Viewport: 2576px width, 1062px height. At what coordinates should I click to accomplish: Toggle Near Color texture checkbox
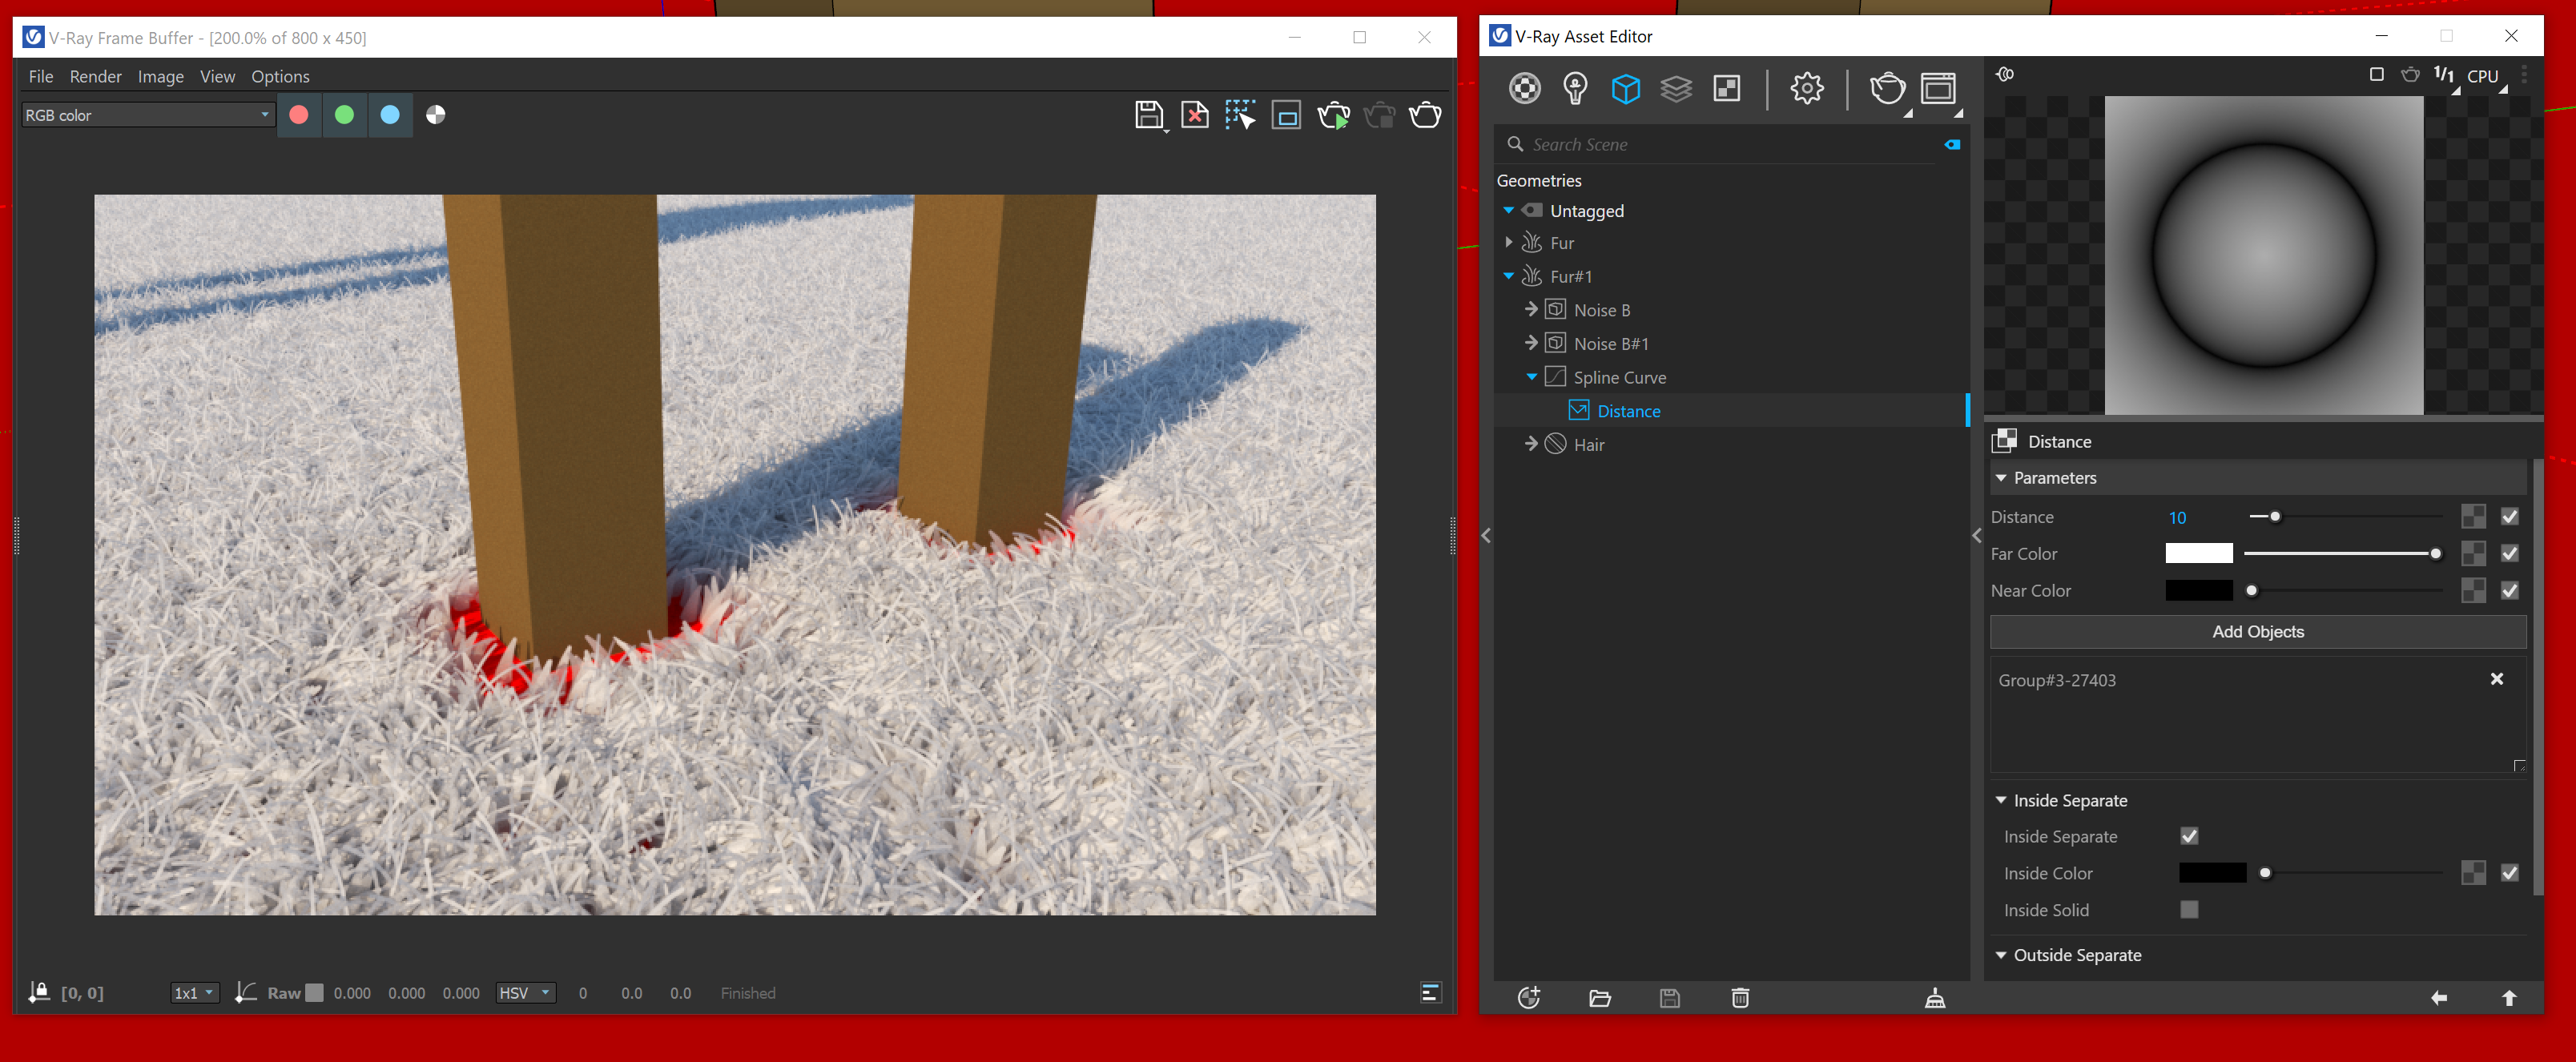pyautogui.click(x=2510, y=590)
